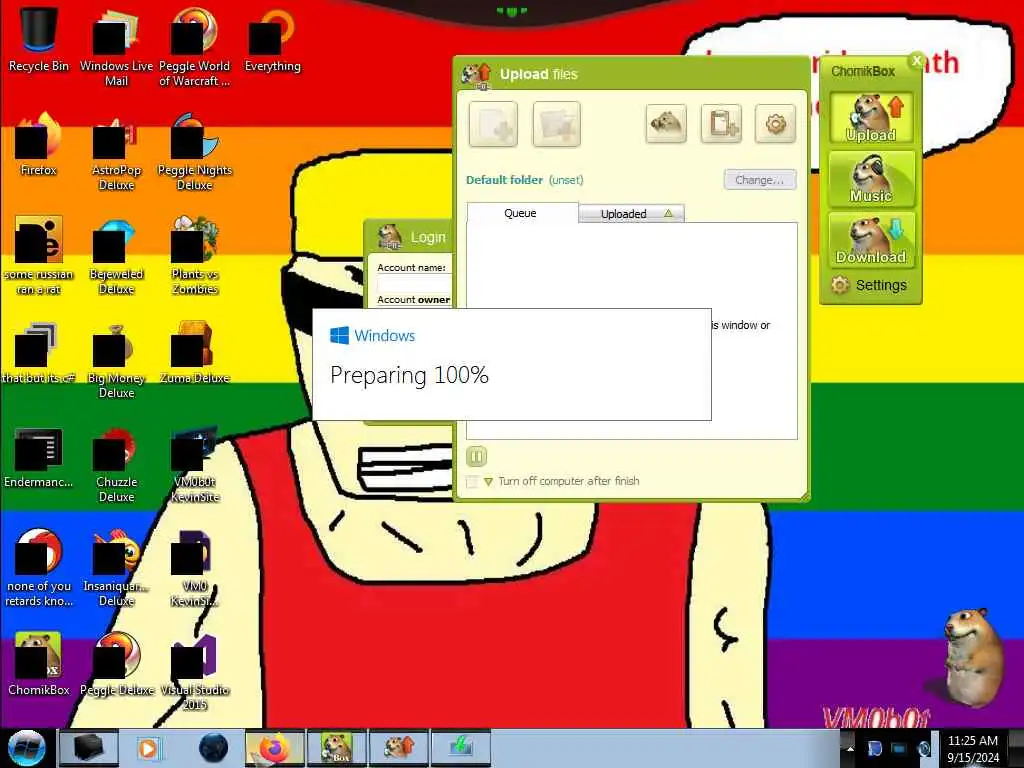
Task: Click the Download button in ChomikBox panel
Action: pyautogui.click(x=871, y=240)
